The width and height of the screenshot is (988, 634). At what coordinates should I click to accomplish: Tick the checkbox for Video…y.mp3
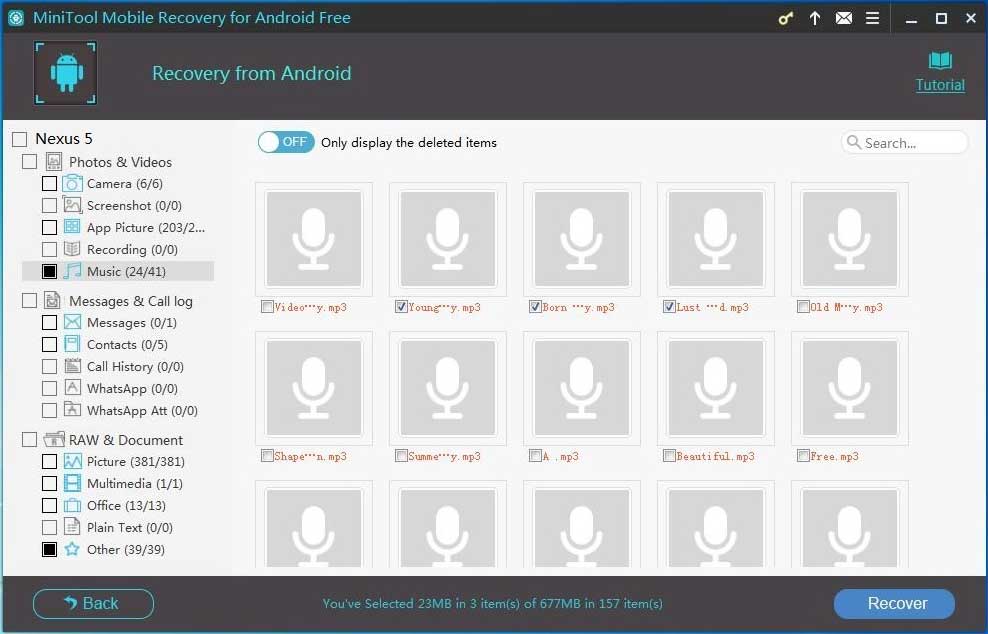point(267,307)
